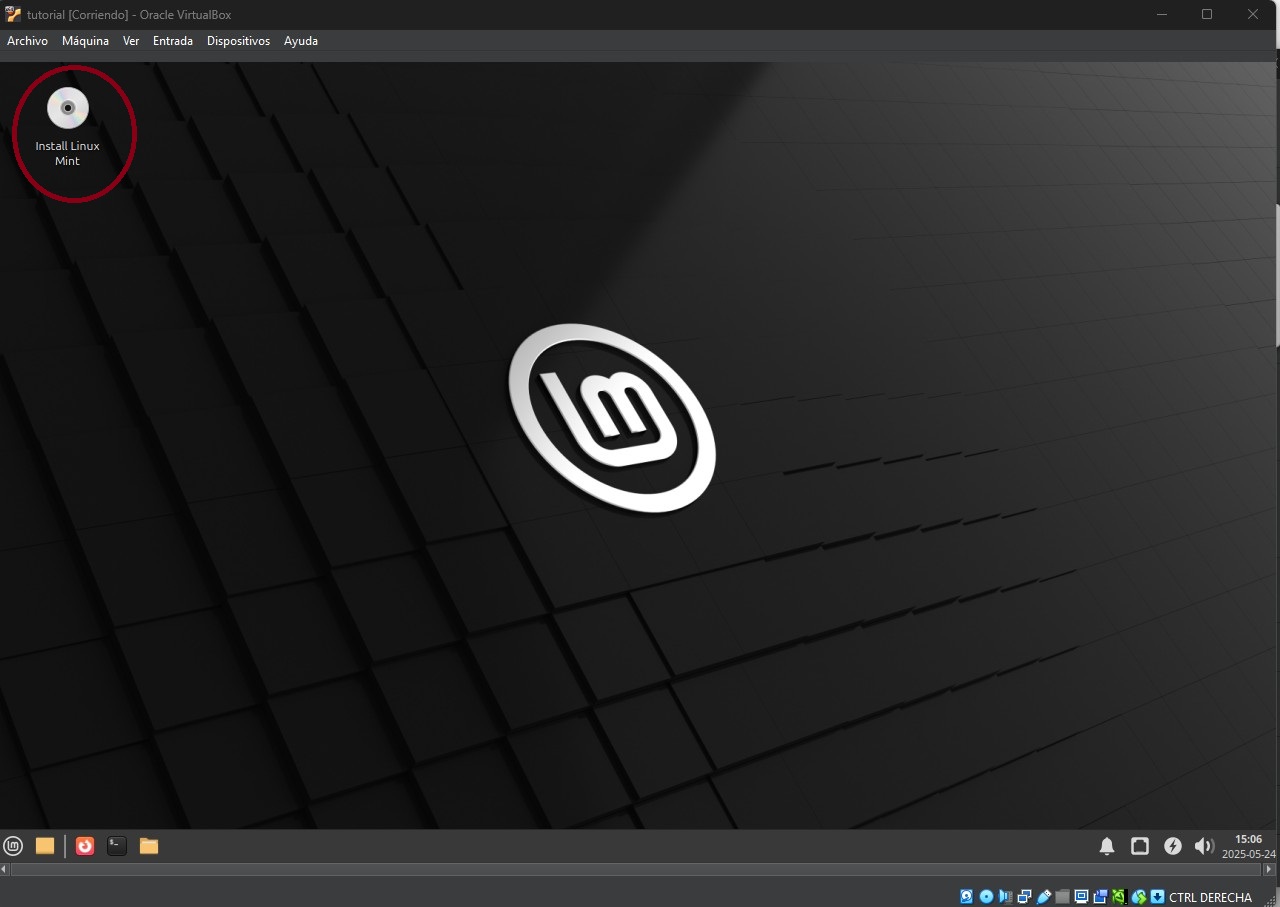Open the sound volume applet

[x=1204, y=846]
